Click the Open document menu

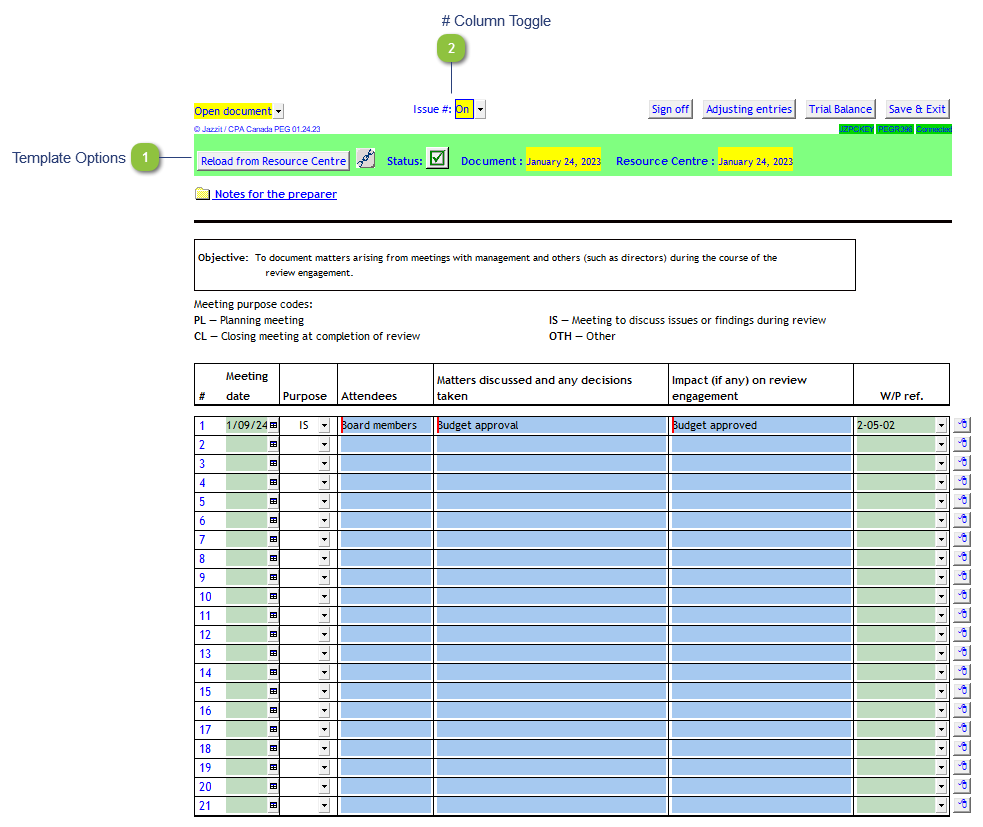pos(233,111)
